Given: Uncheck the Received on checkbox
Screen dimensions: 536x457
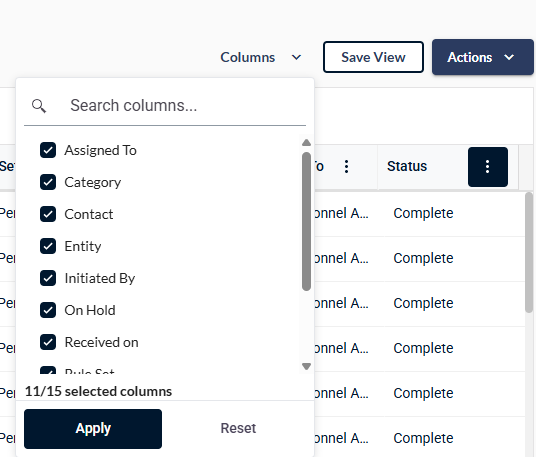Looking at the screenshot, I should pos(48,342).
